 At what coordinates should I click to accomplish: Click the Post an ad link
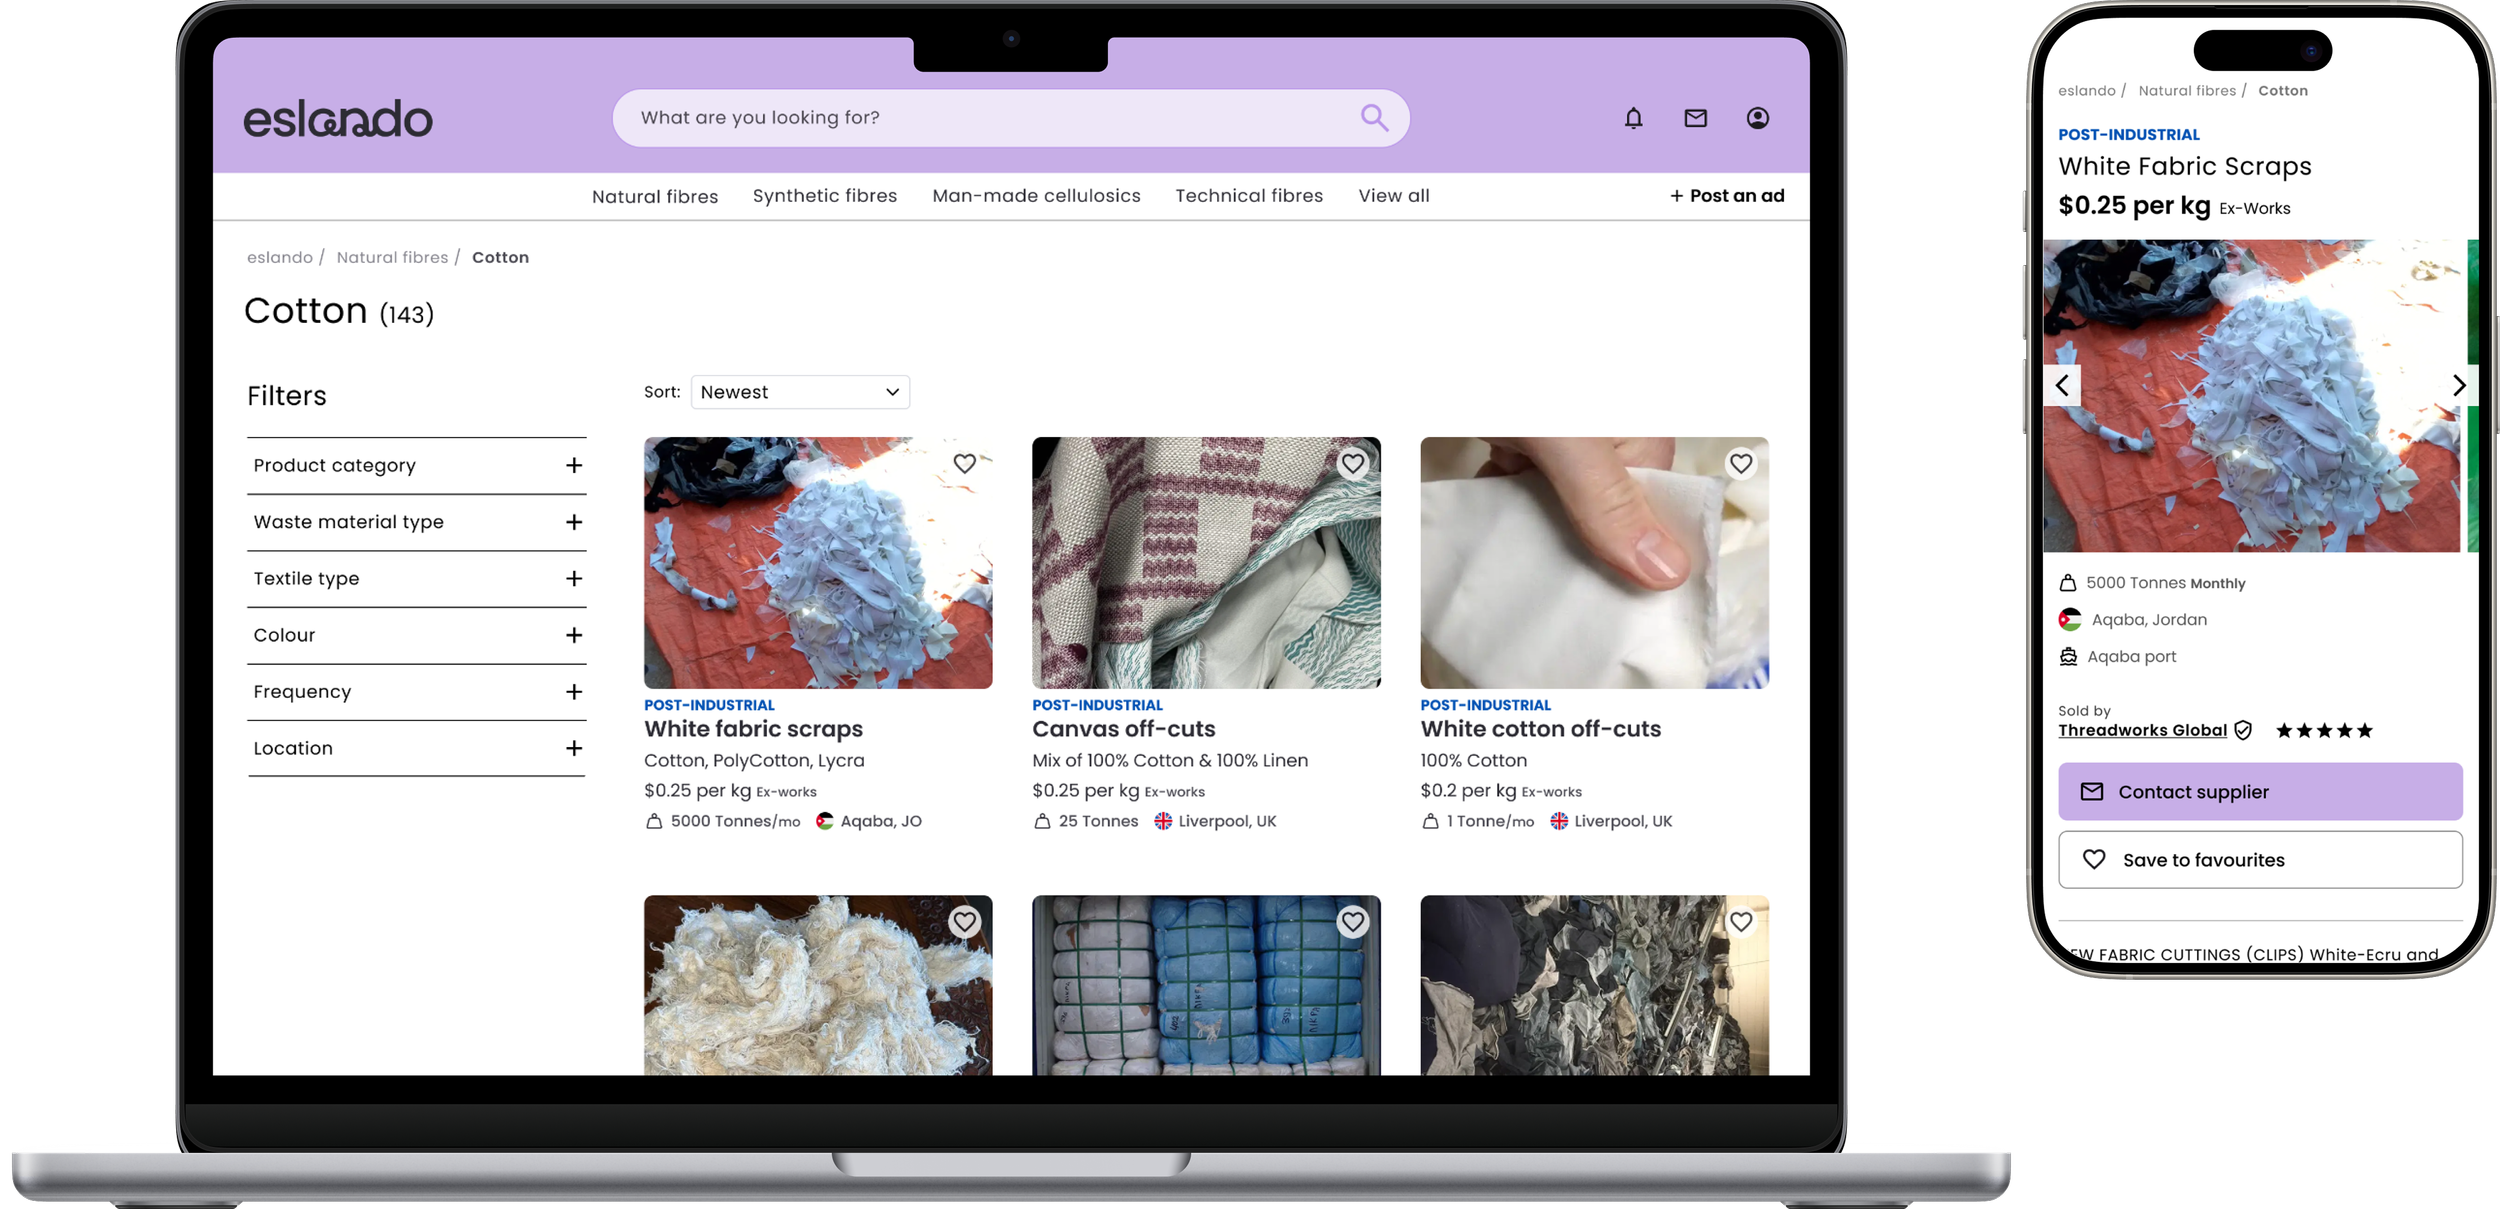click(x=1727, y=196)
